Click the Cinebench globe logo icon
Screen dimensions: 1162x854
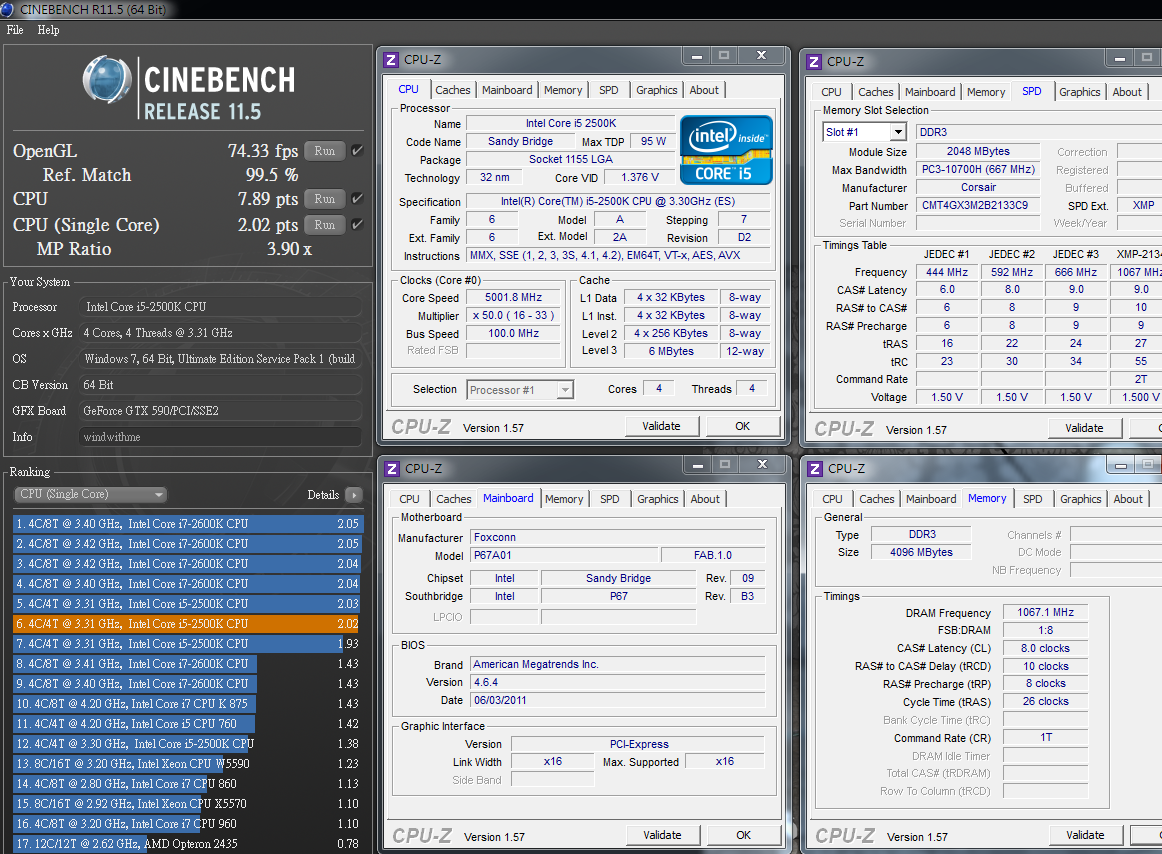(107, 79)
